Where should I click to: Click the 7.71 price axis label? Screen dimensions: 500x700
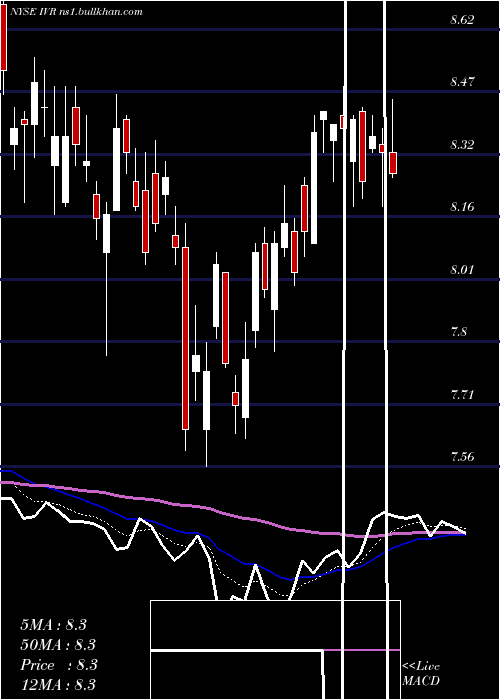pos(462,395)
